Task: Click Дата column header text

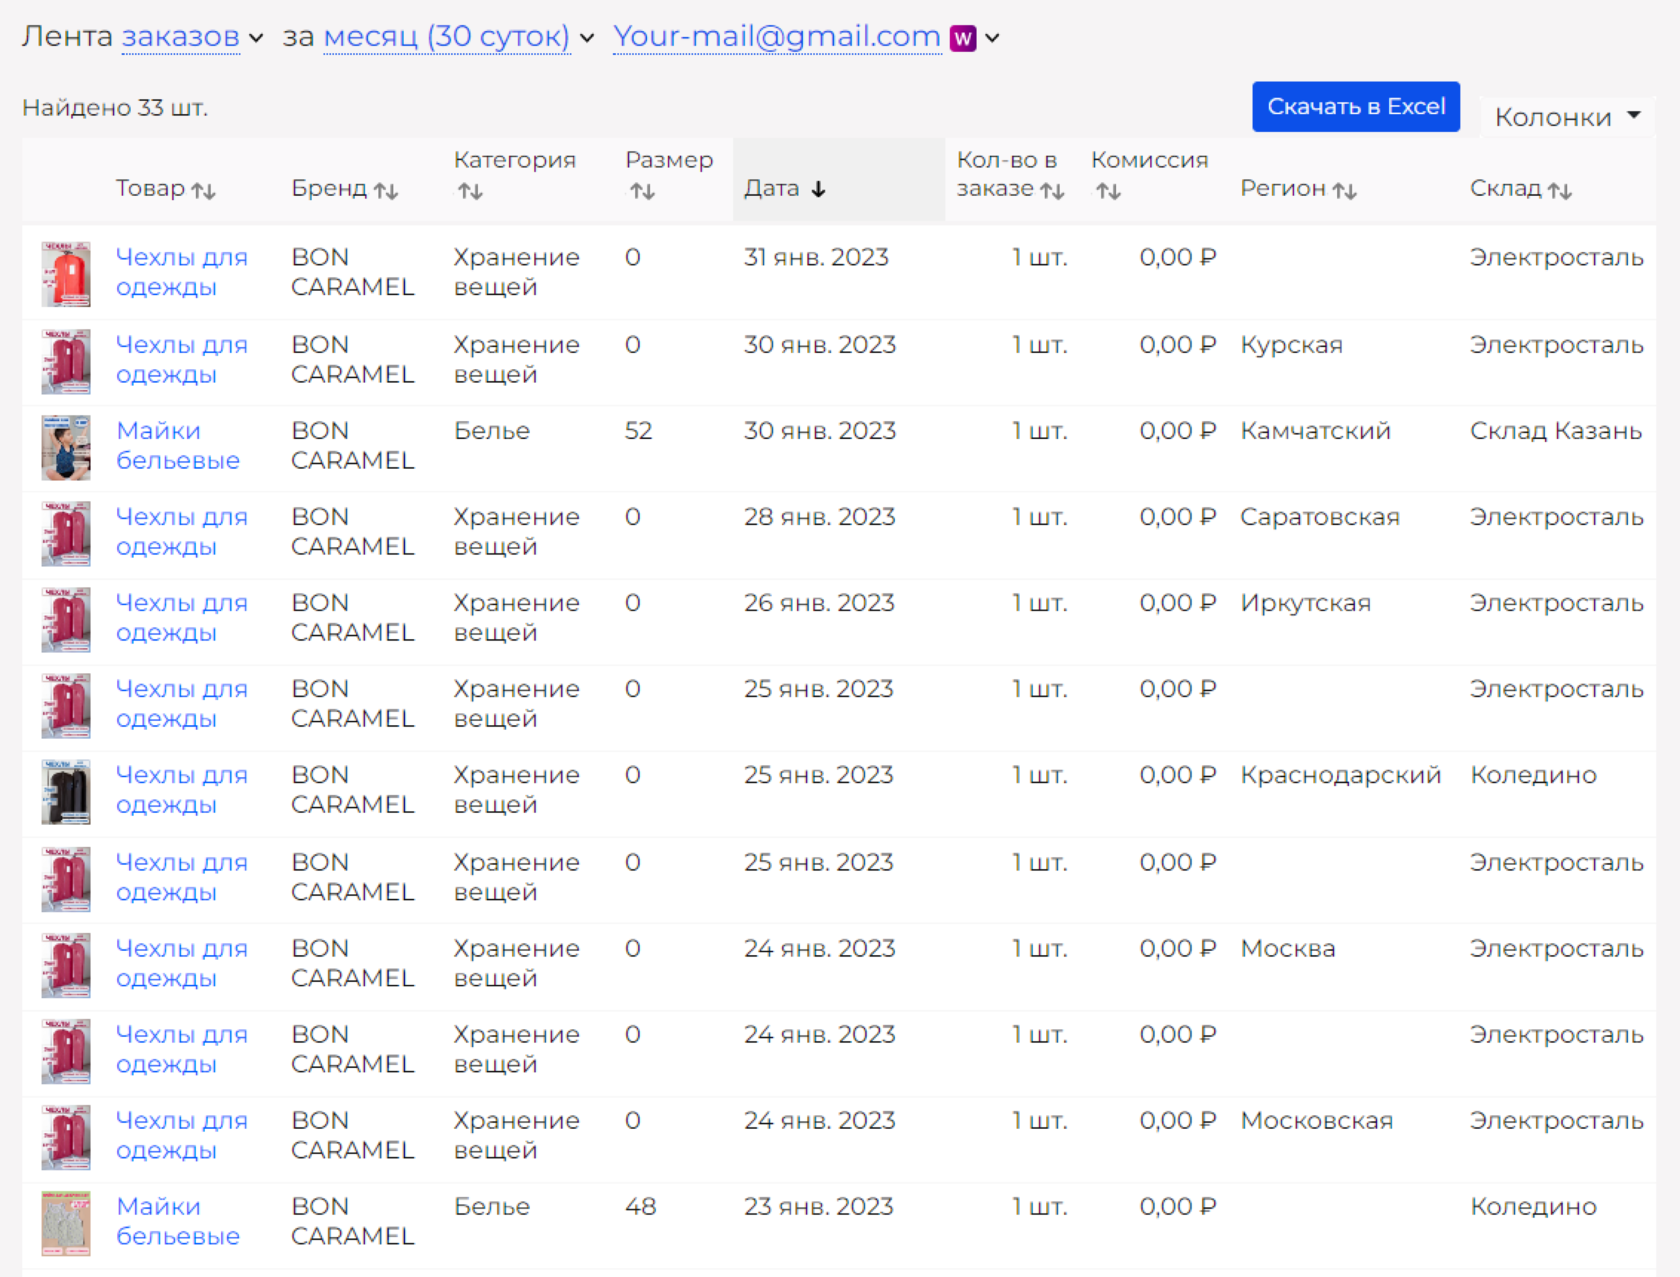Action: [x=771, y=188]
